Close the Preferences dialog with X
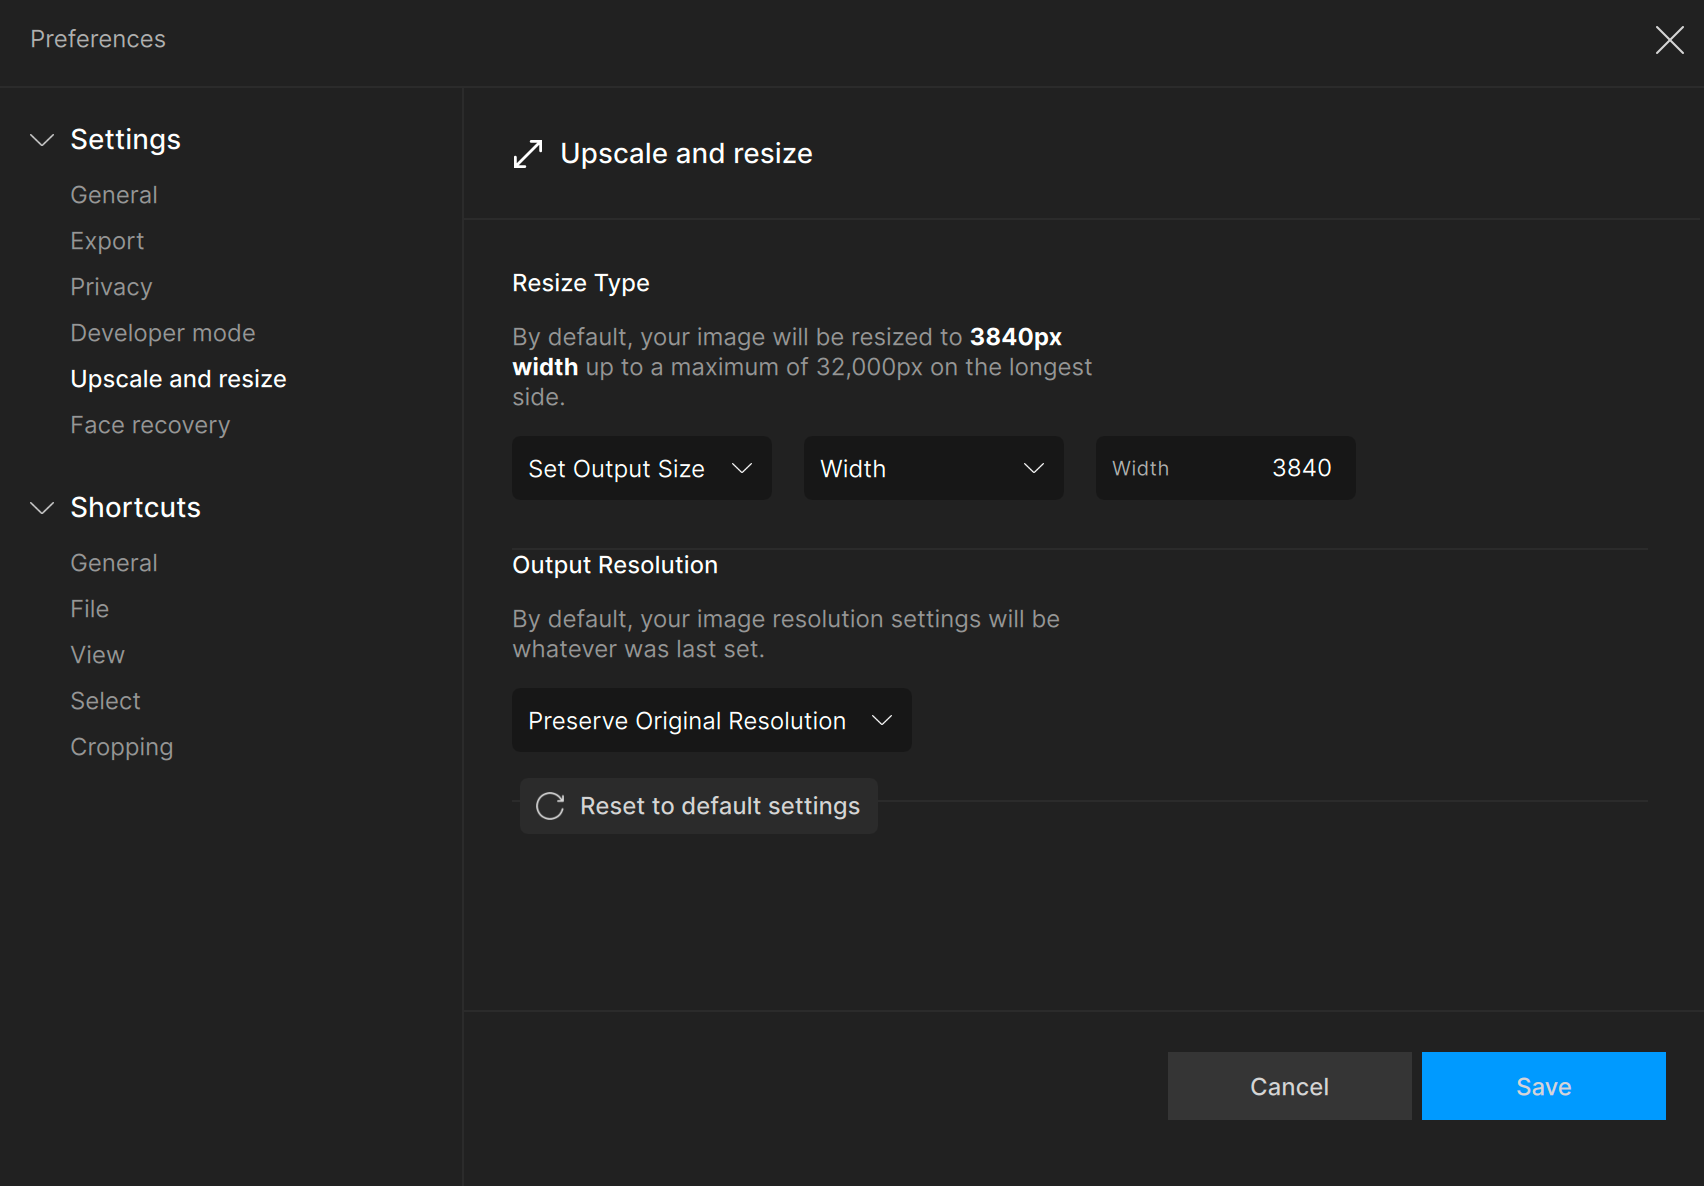1704x1186 pixels. pos(1669,40)
